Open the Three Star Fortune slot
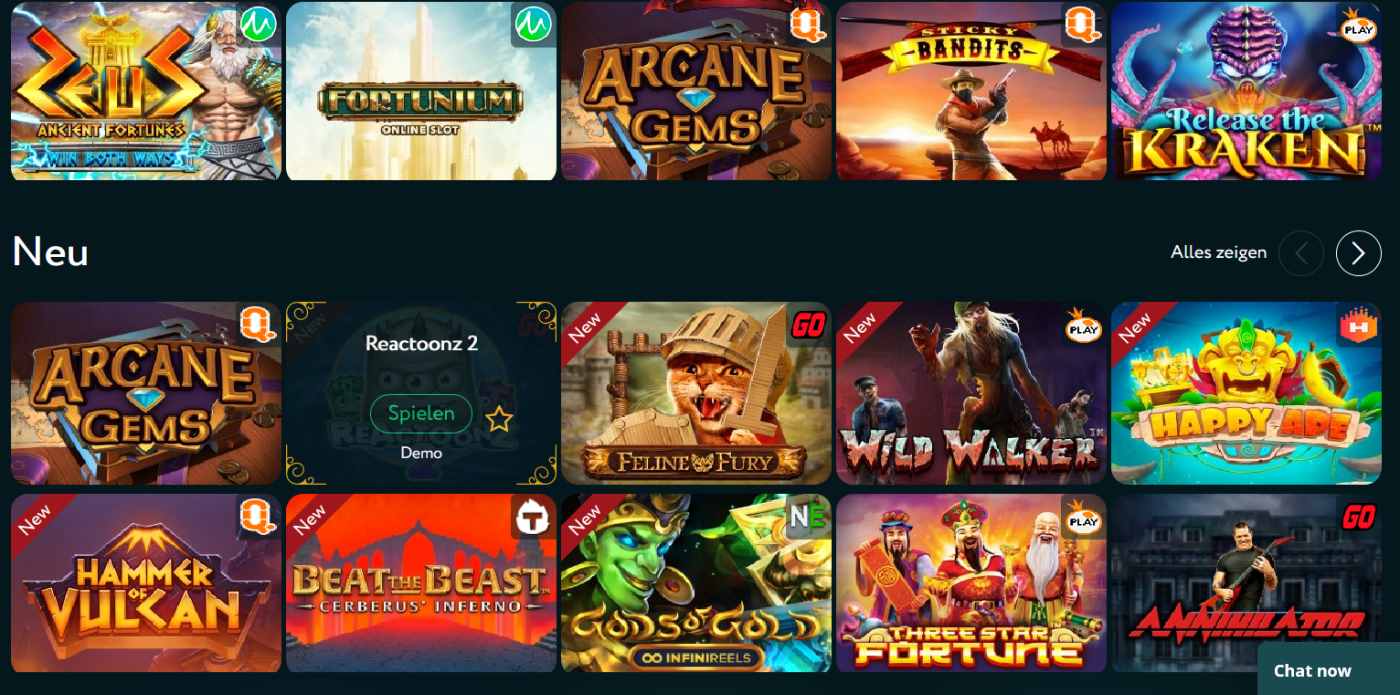Image resolution: width=1400 pixels, height=695 pixels. (x=971, y=583)
